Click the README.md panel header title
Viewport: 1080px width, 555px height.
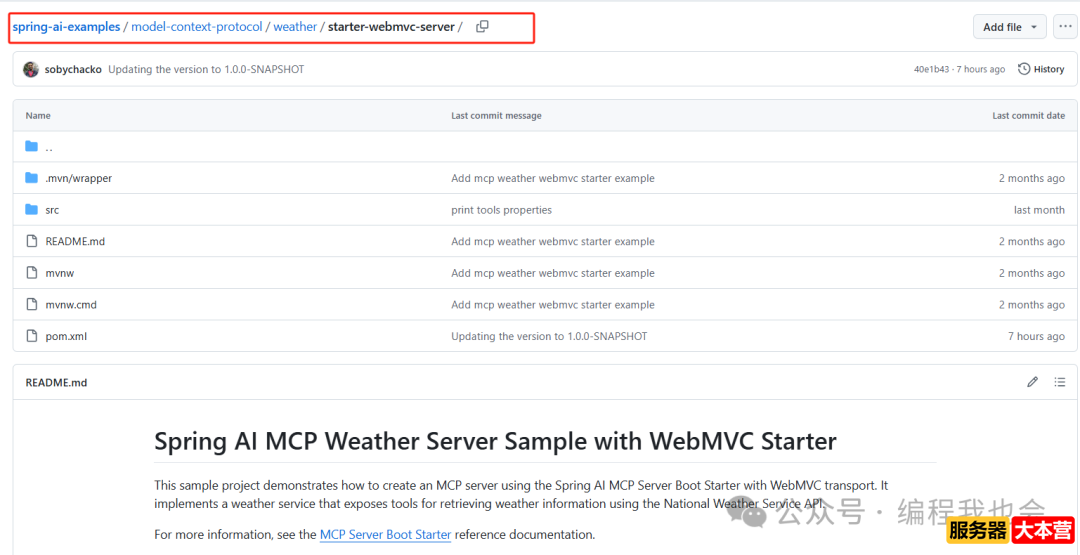(56, 382)
